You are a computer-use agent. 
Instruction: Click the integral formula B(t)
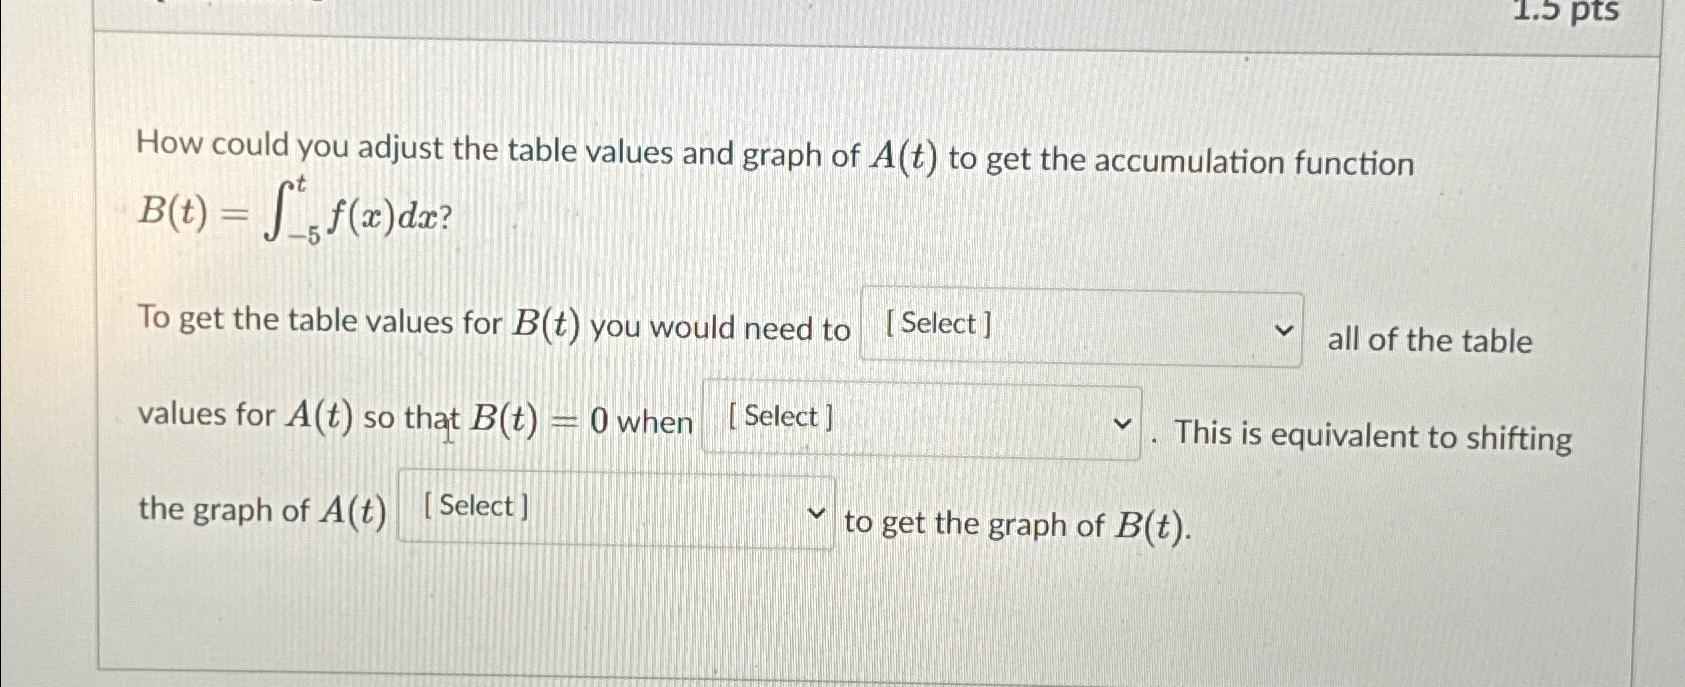(x=290, y=210)
